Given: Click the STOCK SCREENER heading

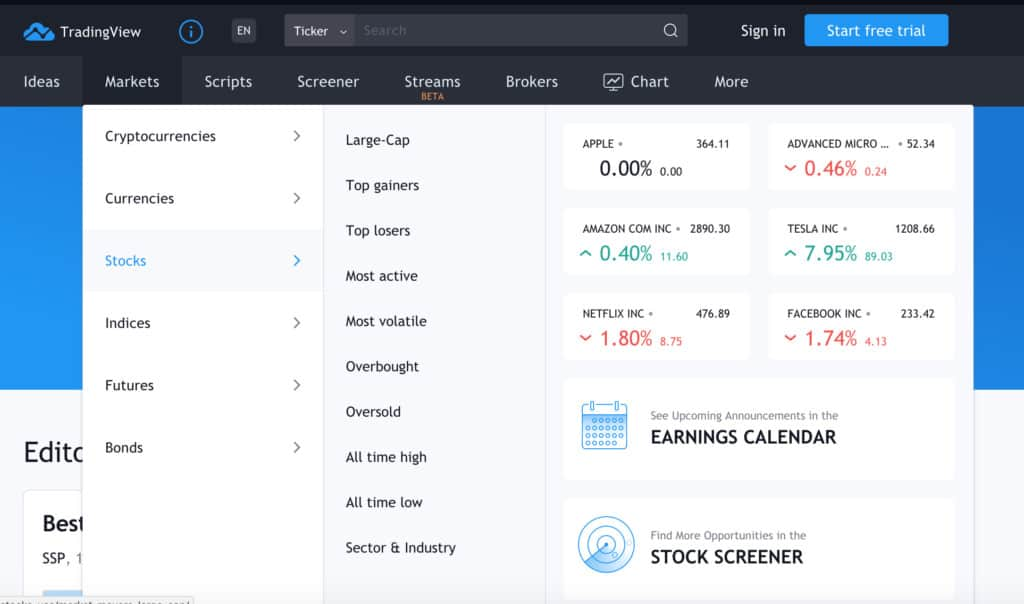Looking at the screenshot, I should [726, 557].
